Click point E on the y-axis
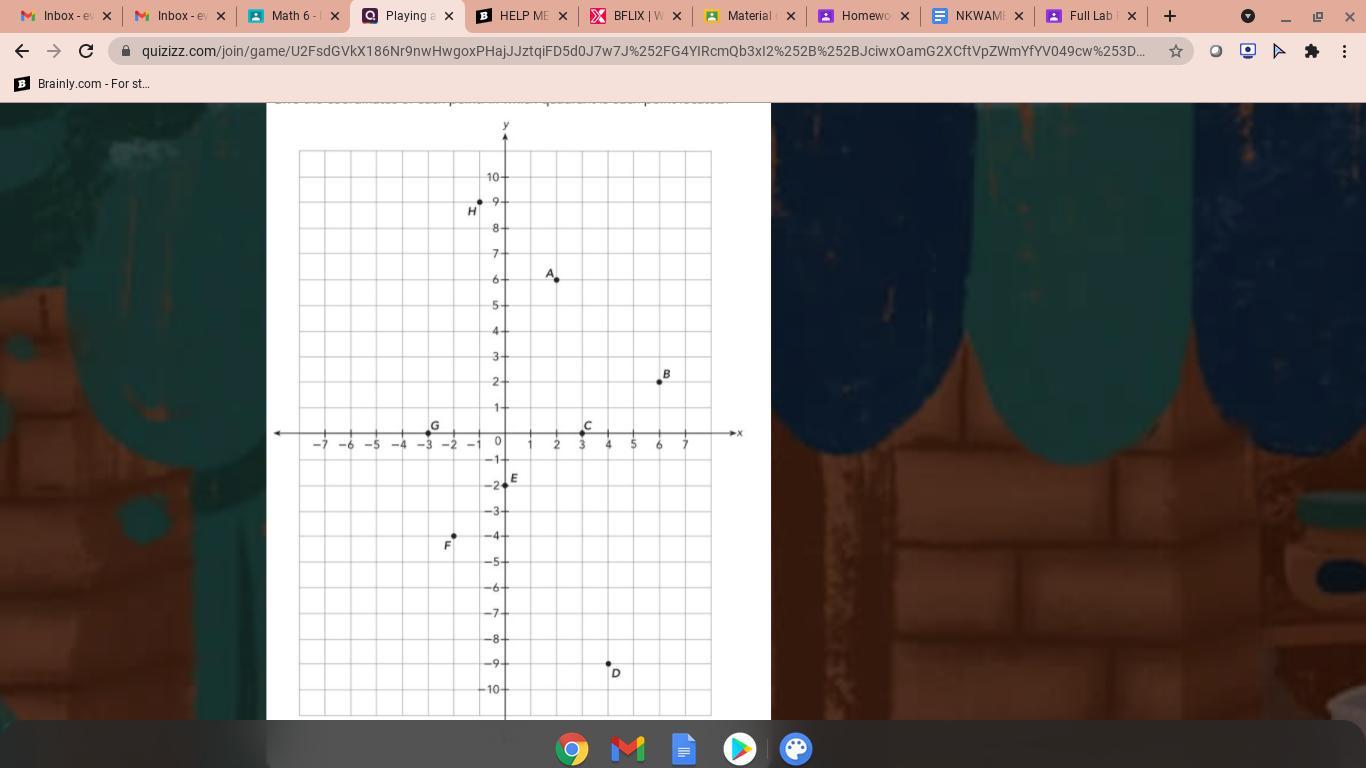The image size is (1366, 768). pyautogui.click(x=505, y=485)
